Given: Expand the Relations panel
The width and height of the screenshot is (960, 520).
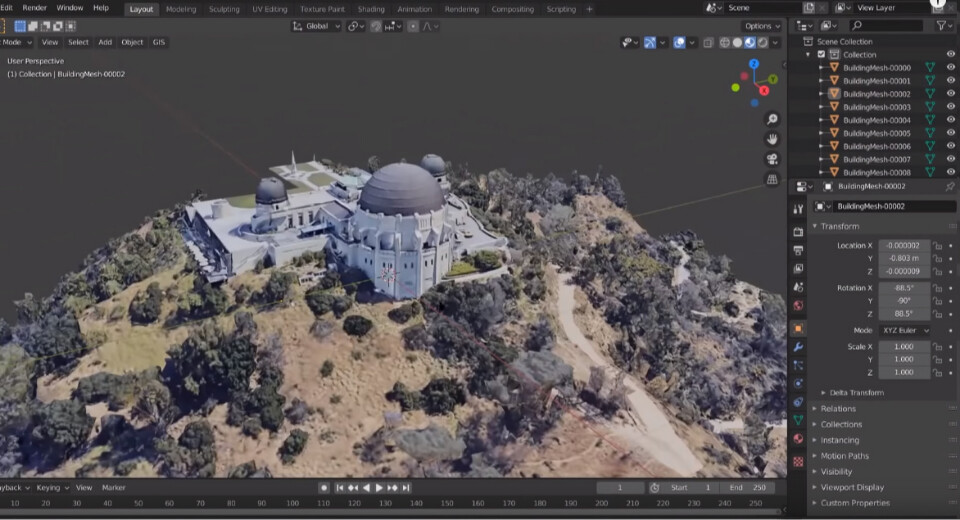Looking at the screenshot, I should click(838, 409).
